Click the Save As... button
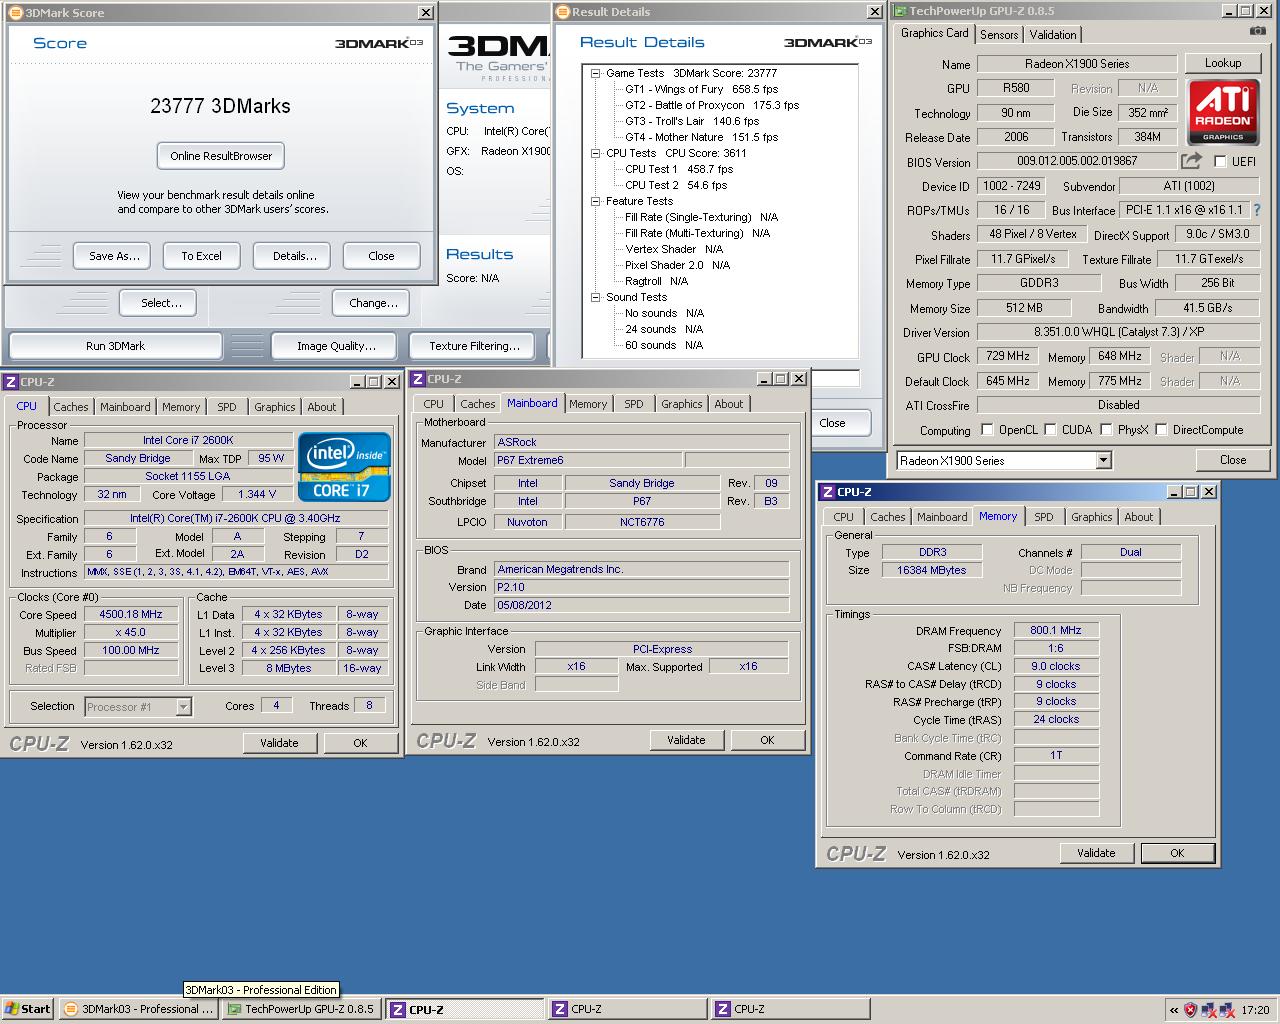1280x1024 pixels. coord(114,256)
